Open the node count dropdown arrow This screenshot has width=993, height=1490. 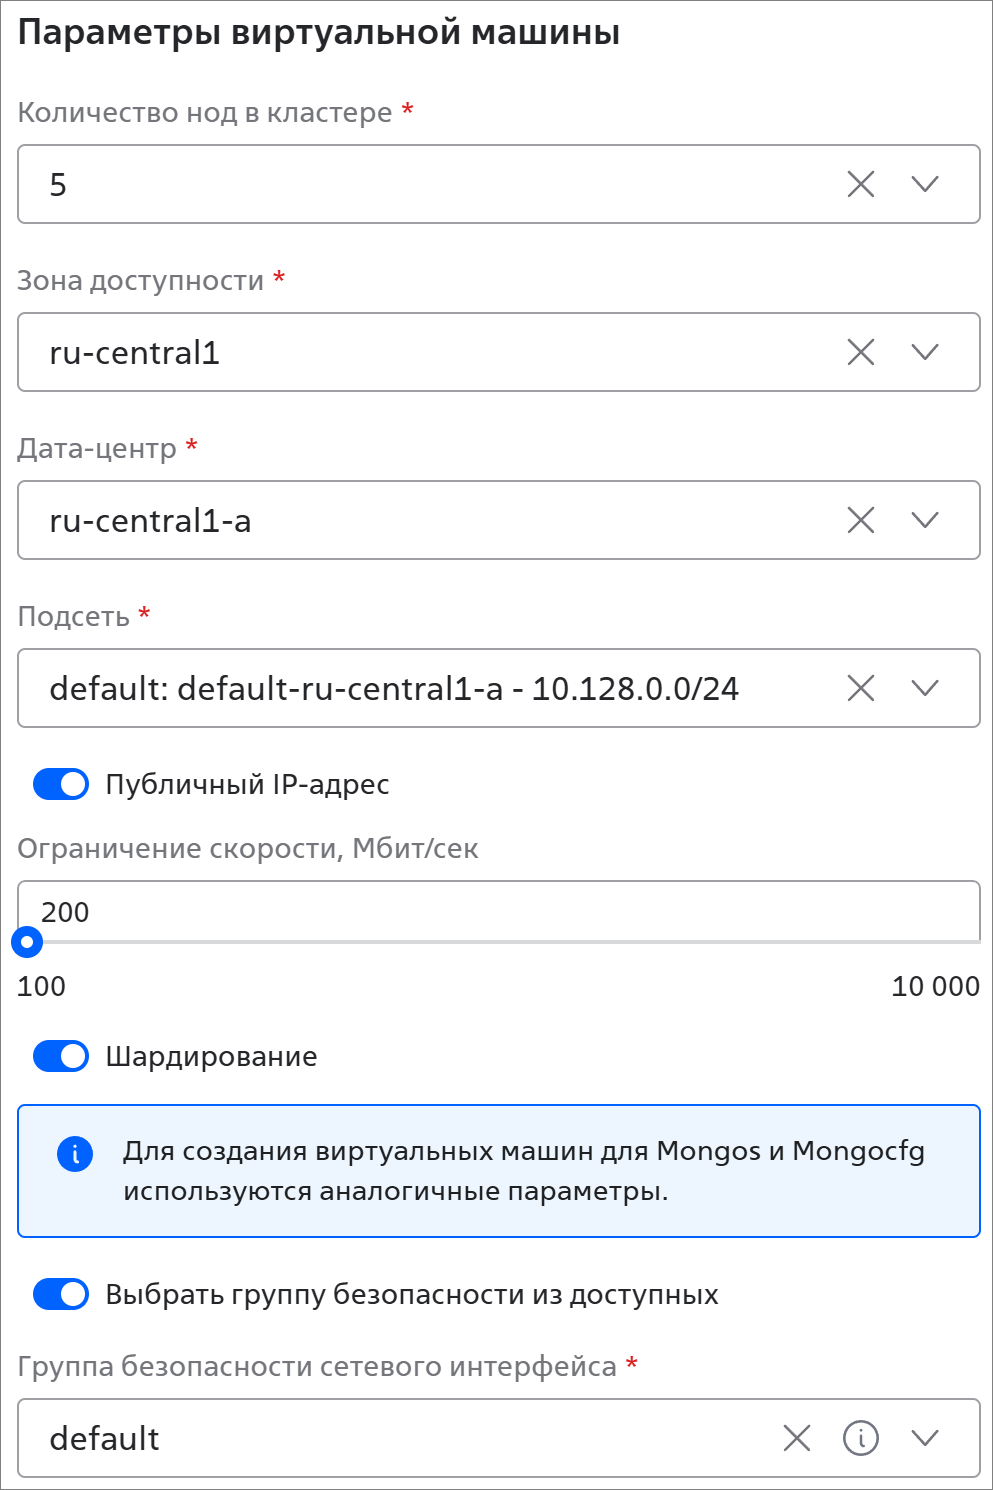(x=925, y=184)
